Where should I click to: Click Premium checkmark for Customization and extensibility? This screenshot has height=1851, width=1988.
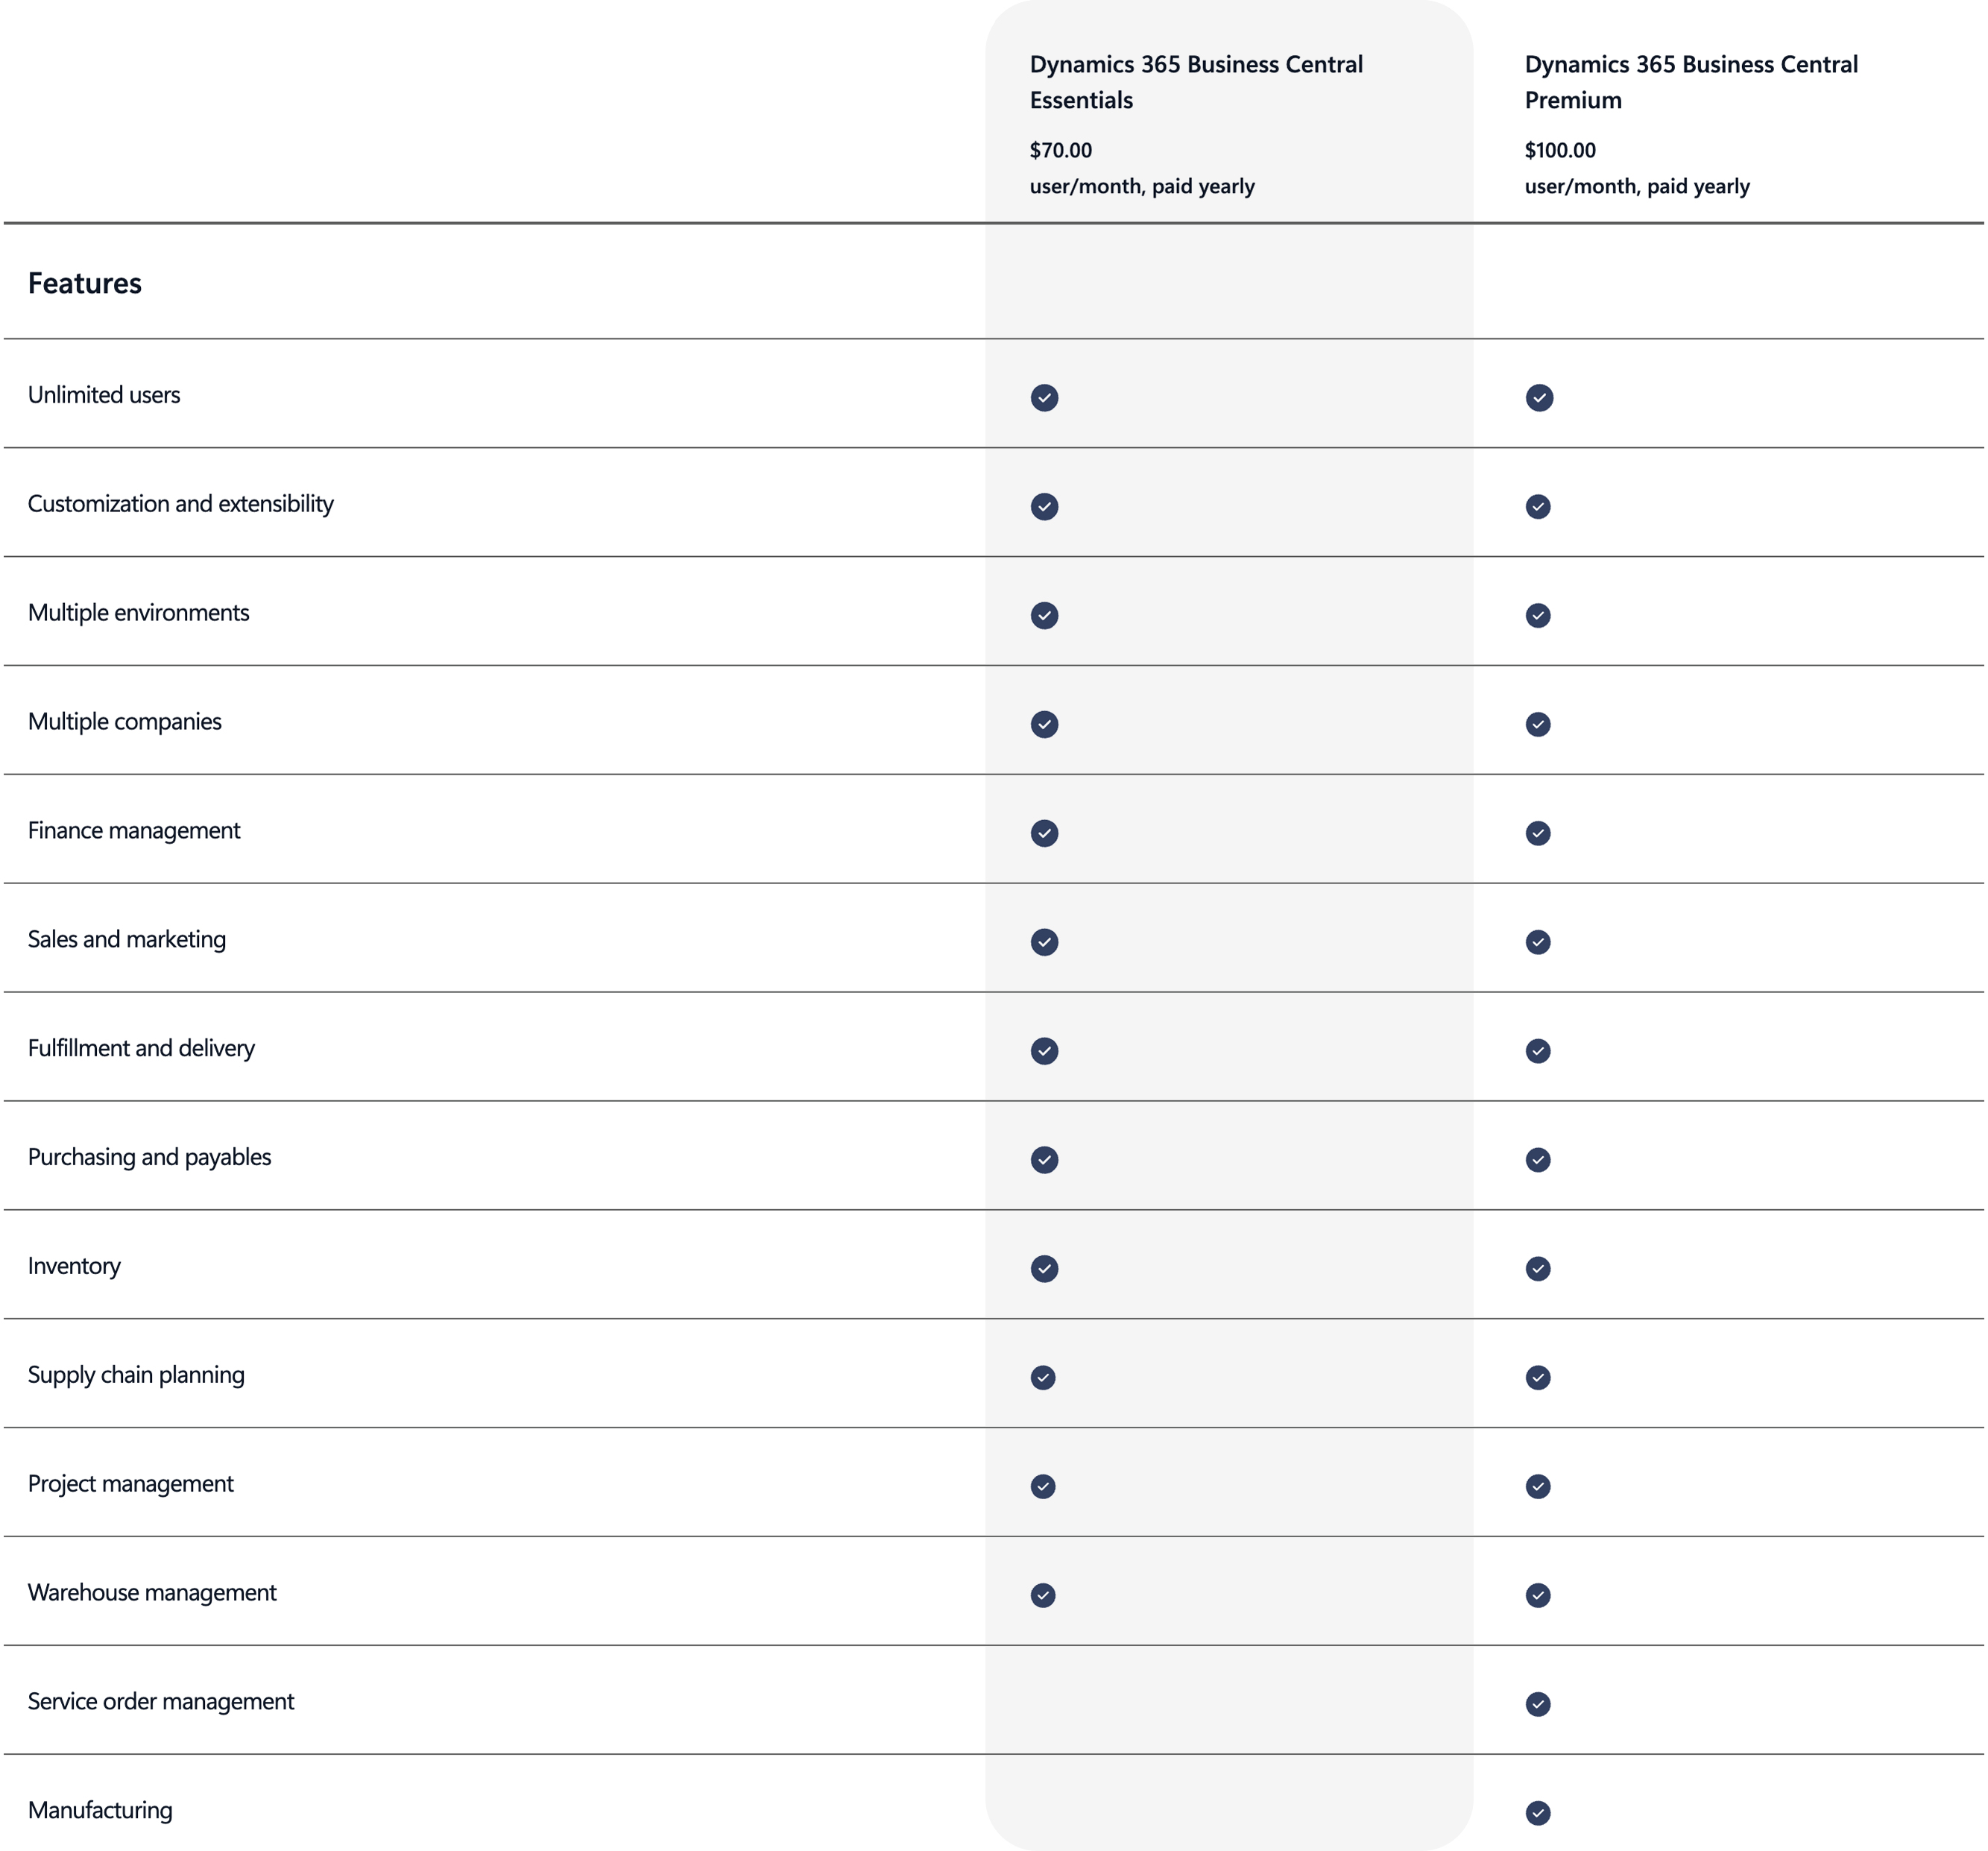1538,507
